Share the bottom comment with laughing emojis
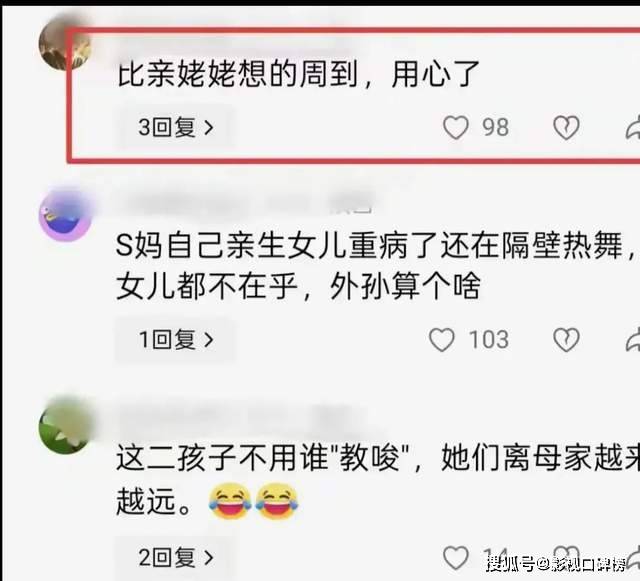Screen dimensions: 640x581 633,558
